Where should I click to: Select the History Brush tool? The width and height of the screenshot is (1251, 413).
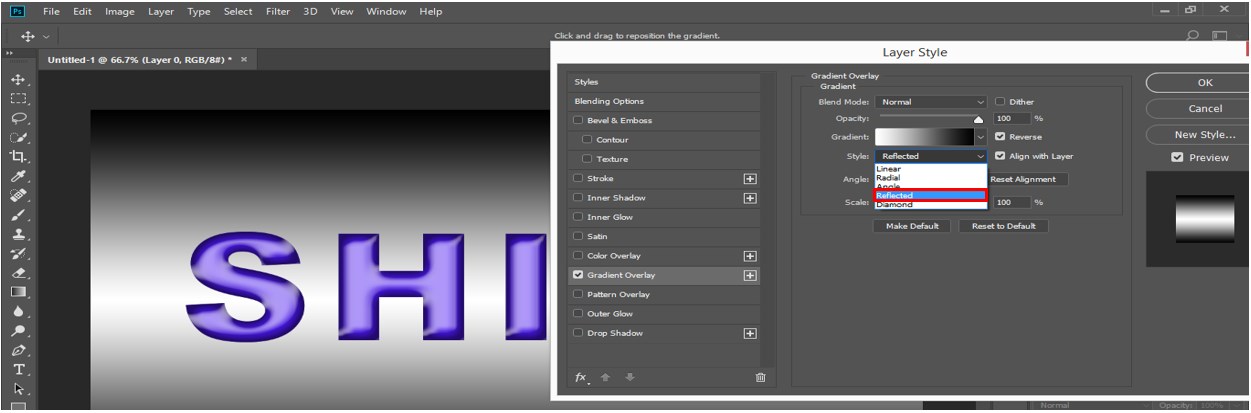(x=18, y=253)
